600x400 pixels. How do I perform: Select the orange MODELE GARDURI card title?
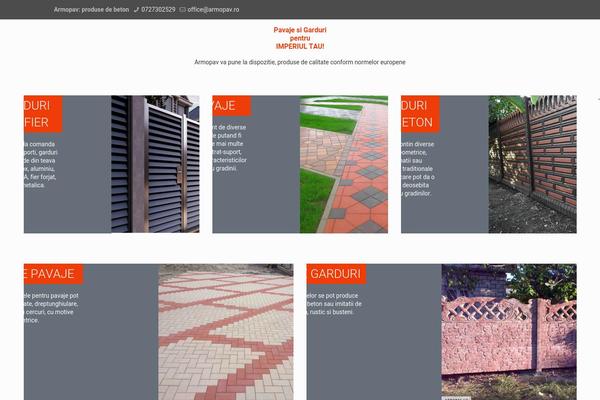click(x=336, y=274)
